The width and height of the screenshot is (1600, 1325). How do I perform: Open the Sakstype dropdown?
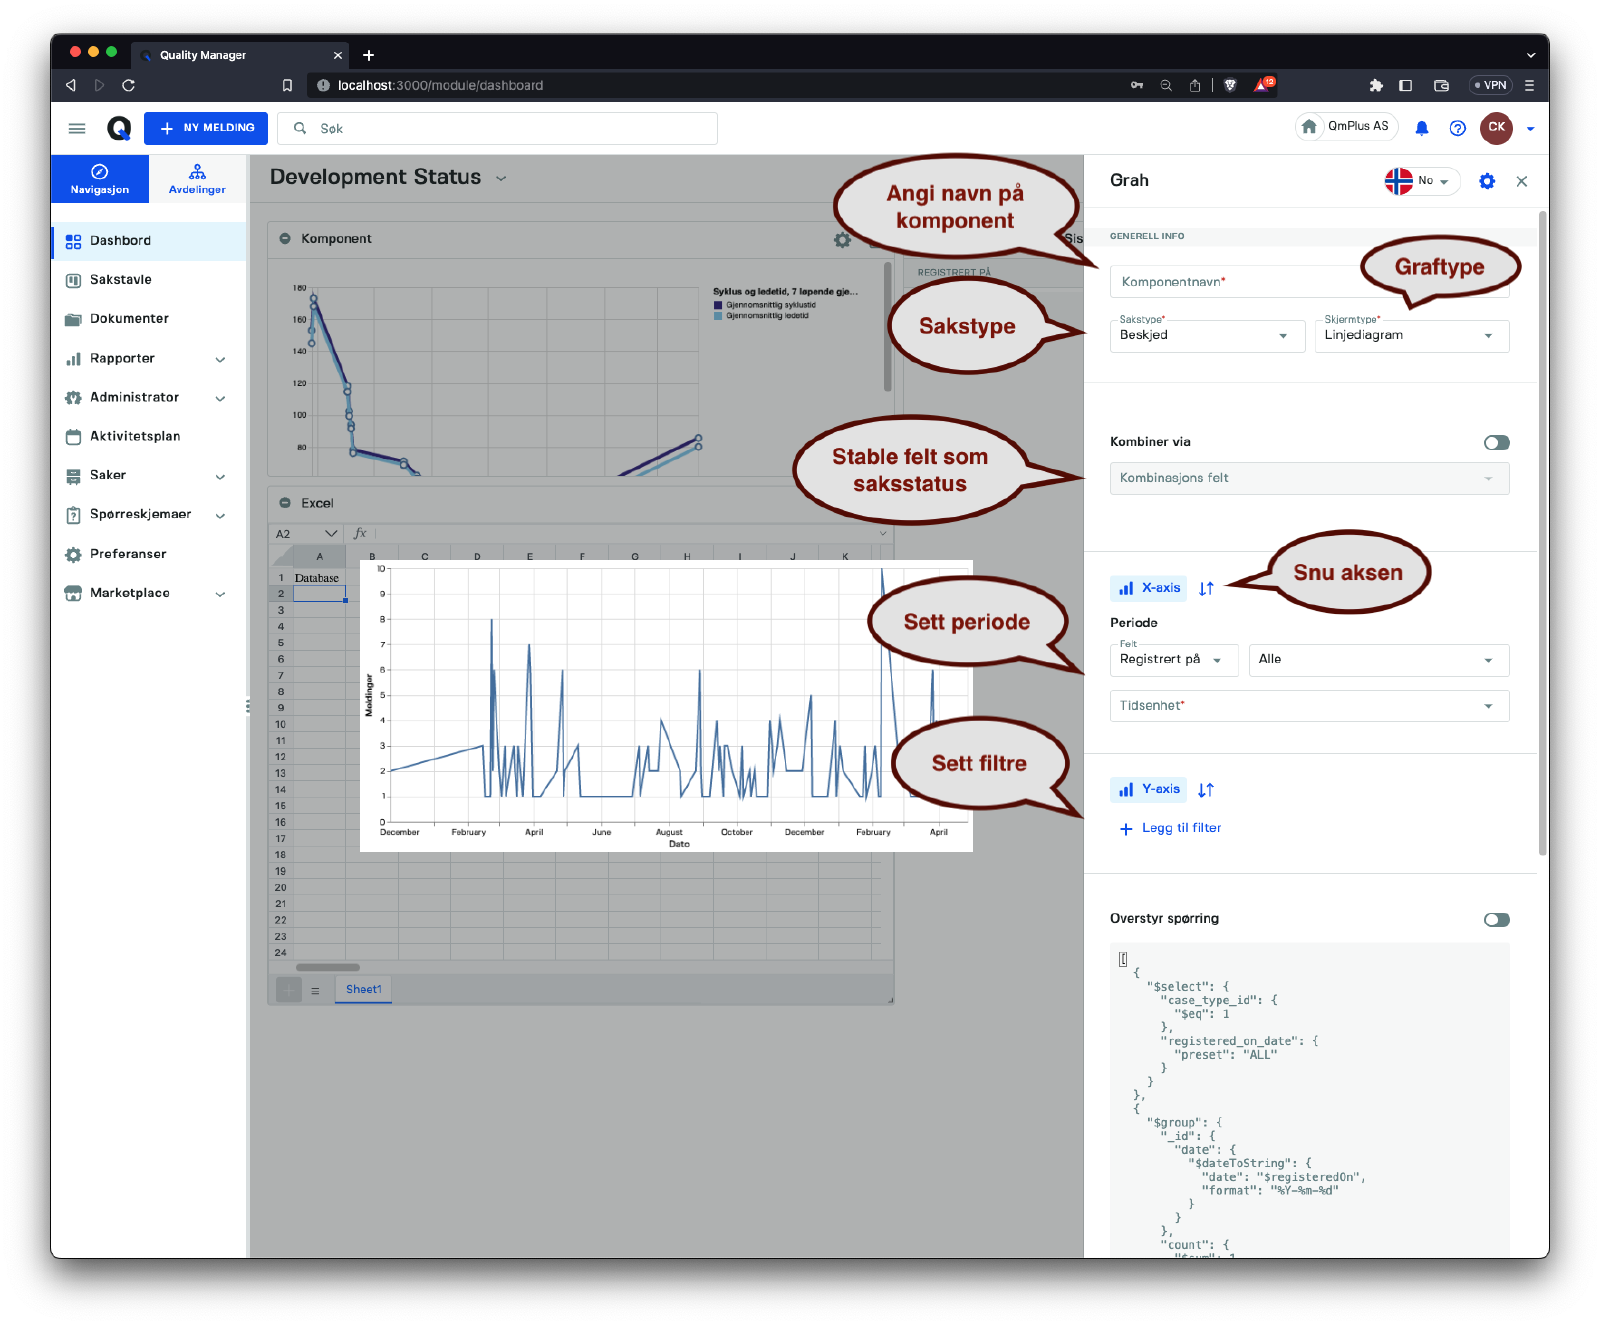tap(1206, 336)
